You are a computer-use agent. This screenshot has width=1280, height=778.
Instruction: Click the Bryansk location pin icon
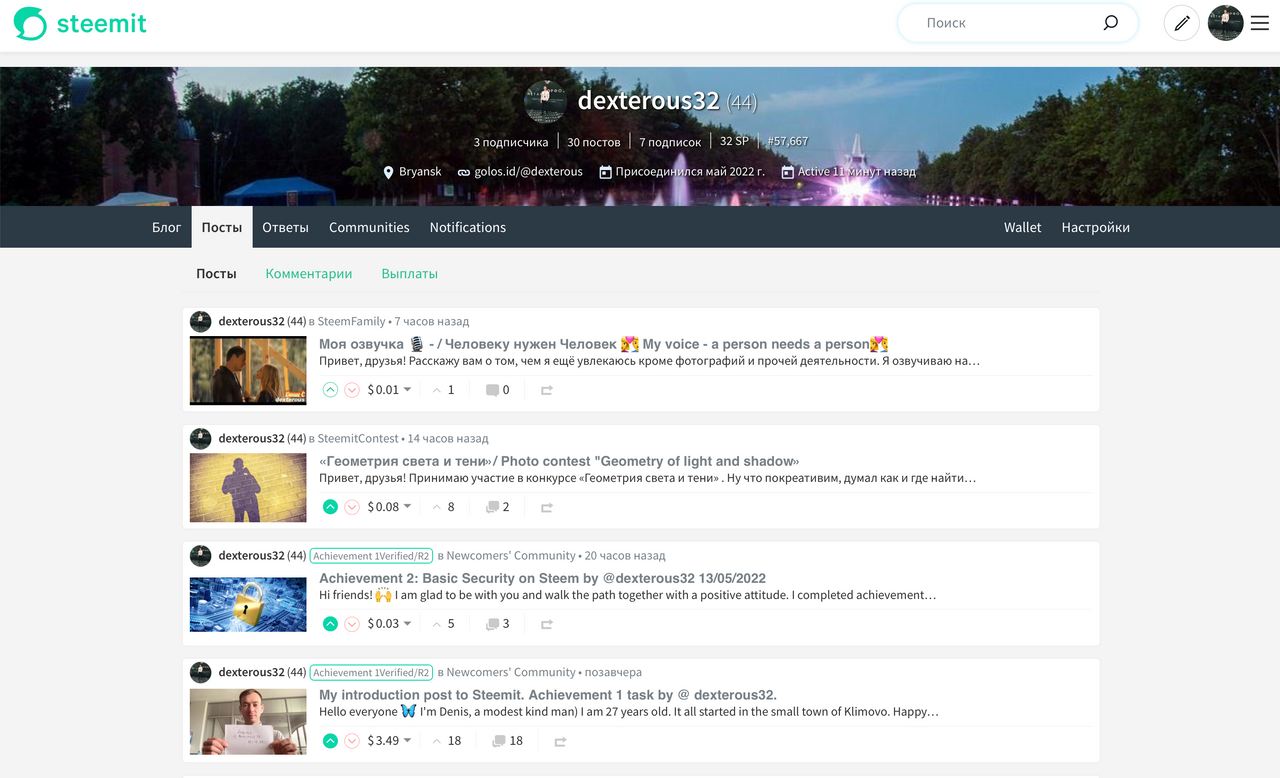pyautogui.click(x=389, y=172)
